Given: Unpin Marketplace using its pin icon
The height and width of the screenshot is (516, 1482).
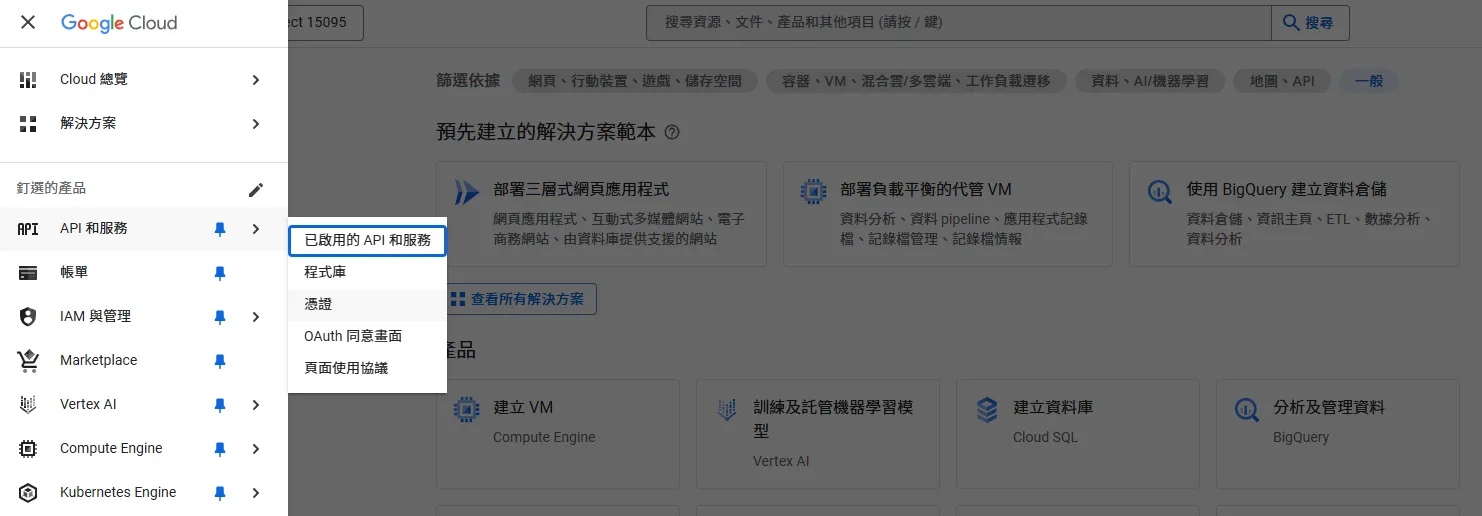Looking at the screenshot, I should point(220,361).
